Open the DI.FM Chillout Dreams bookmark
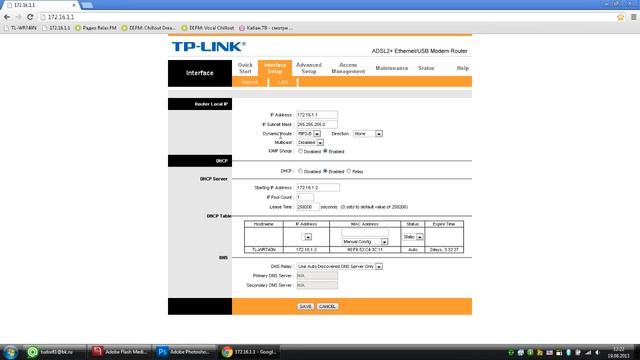 [149, 28]
